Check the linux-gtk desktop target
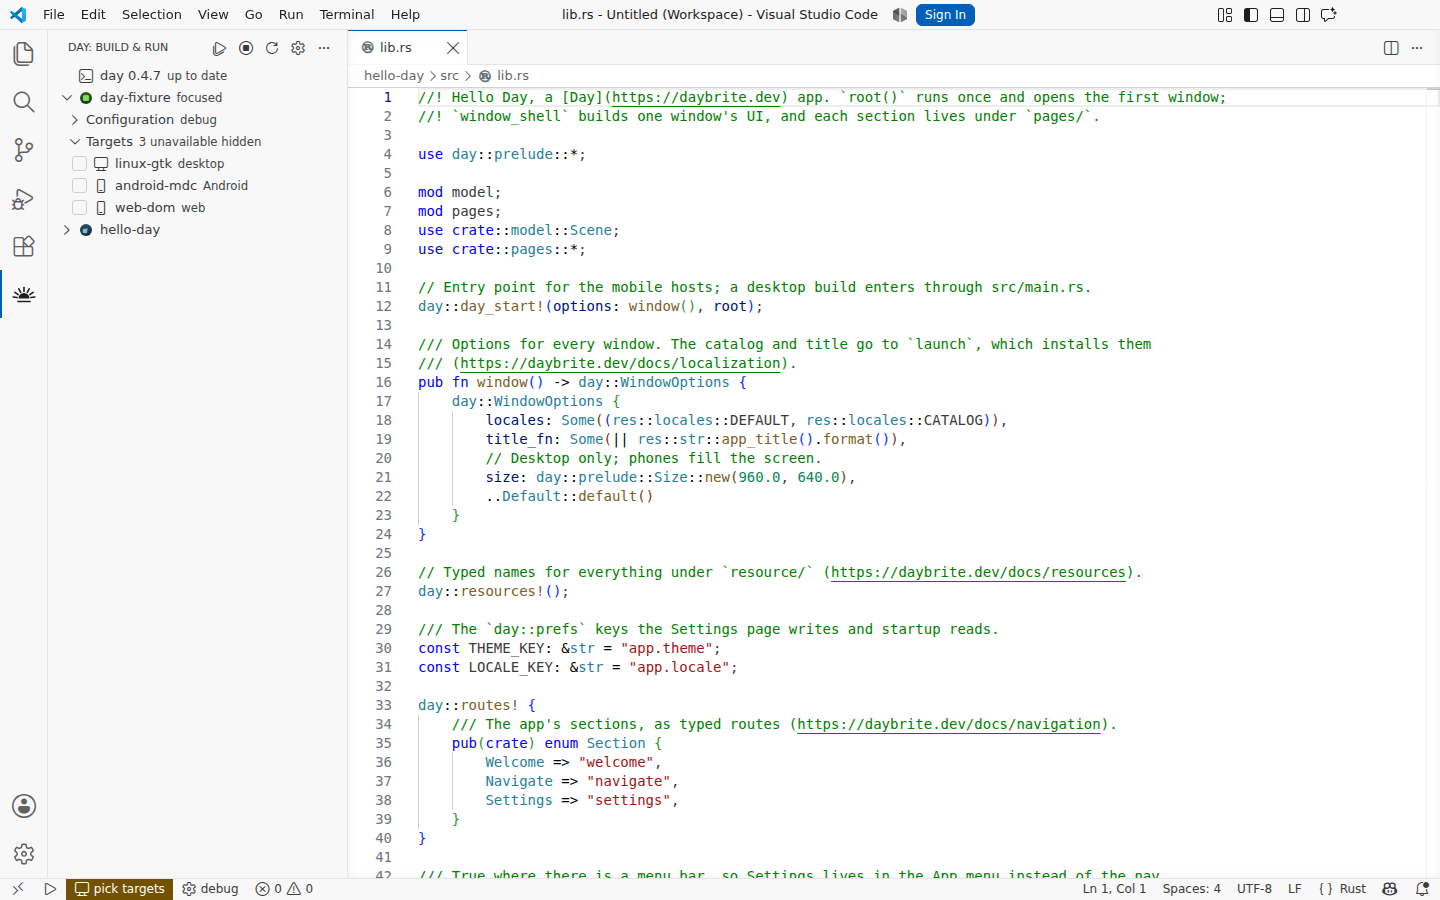This screenshot has width=1440, height=900. [80, 164]
